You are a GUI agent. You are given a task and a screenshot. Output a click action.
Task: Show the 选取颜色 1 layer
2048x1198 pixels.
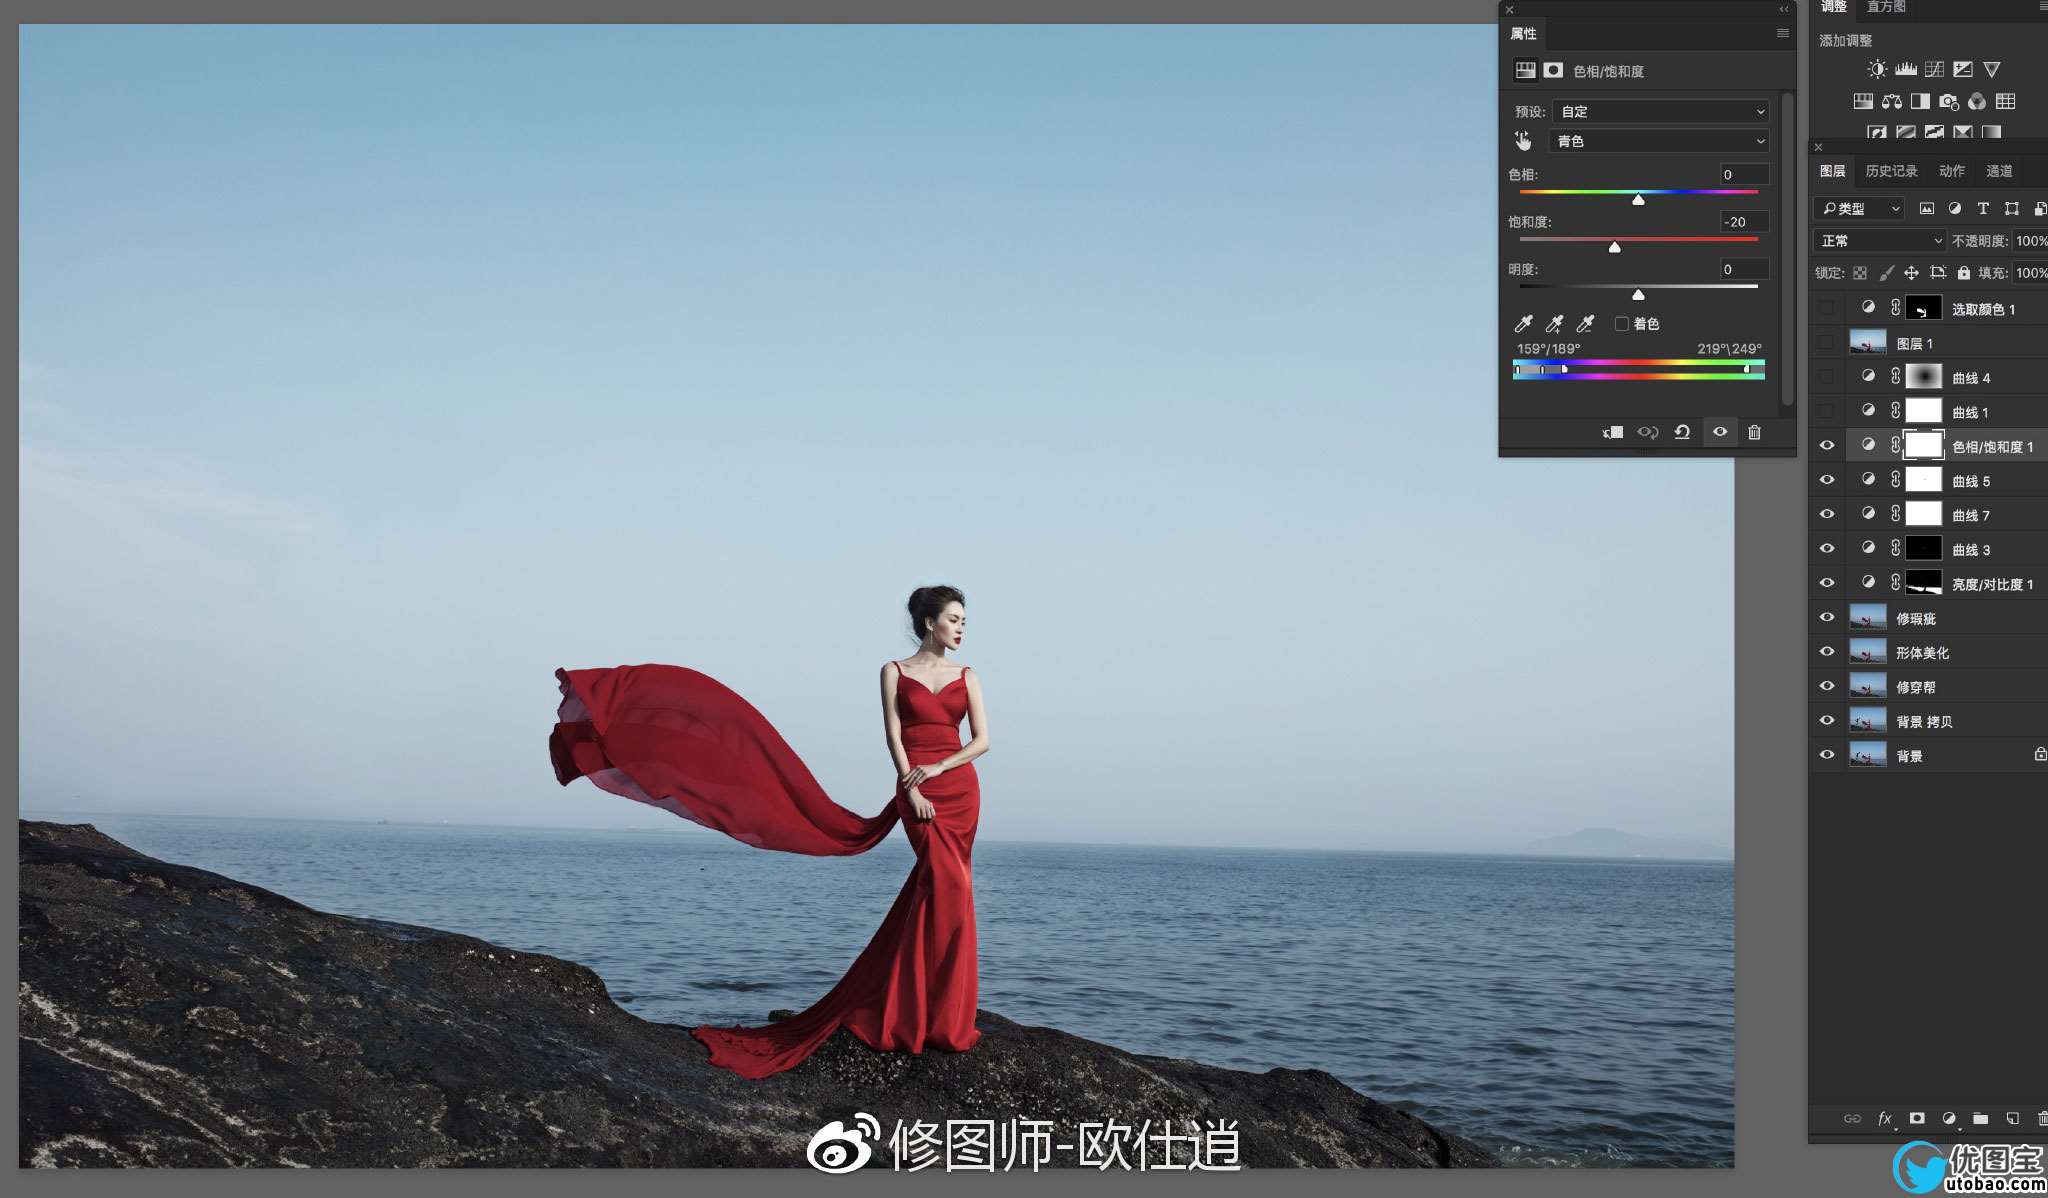pos(1827,308)
